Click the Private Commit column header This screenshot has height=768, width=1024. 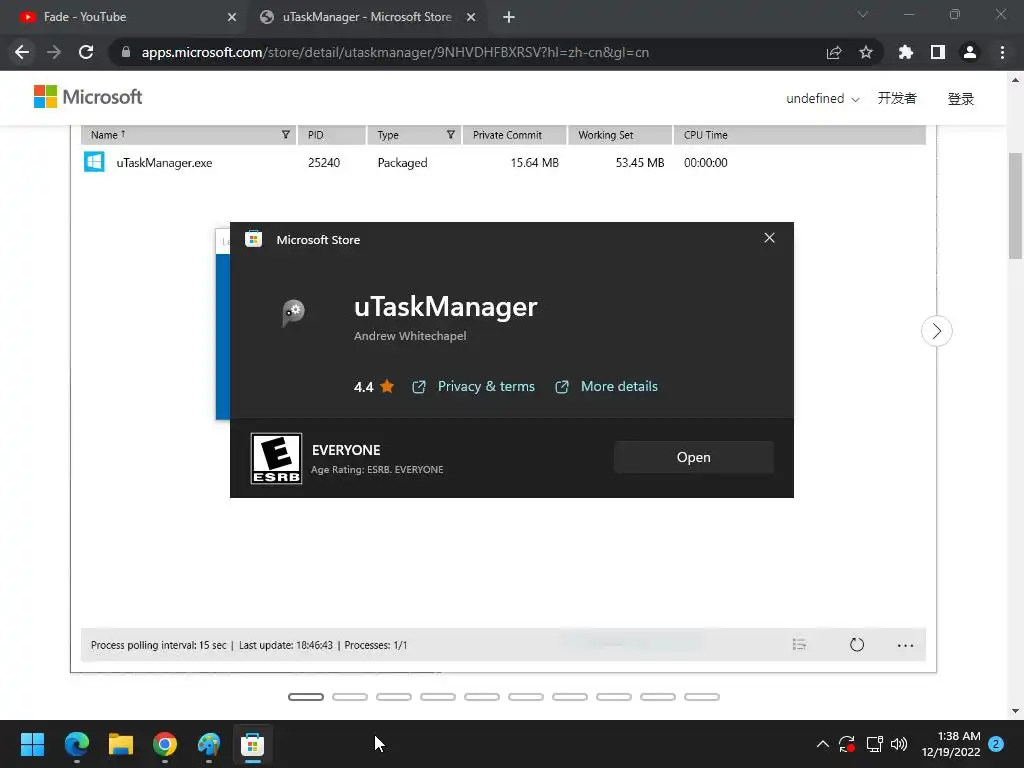pos(515,135)
